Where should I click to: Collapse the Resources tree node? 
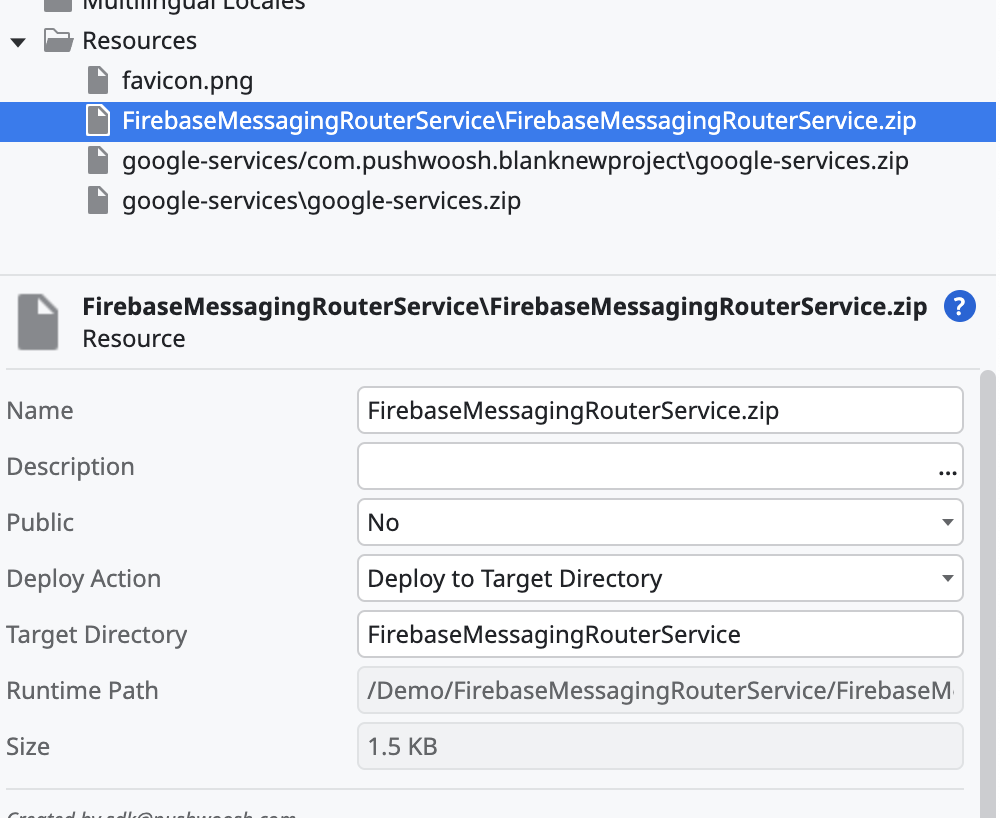(x=17, y=42)
